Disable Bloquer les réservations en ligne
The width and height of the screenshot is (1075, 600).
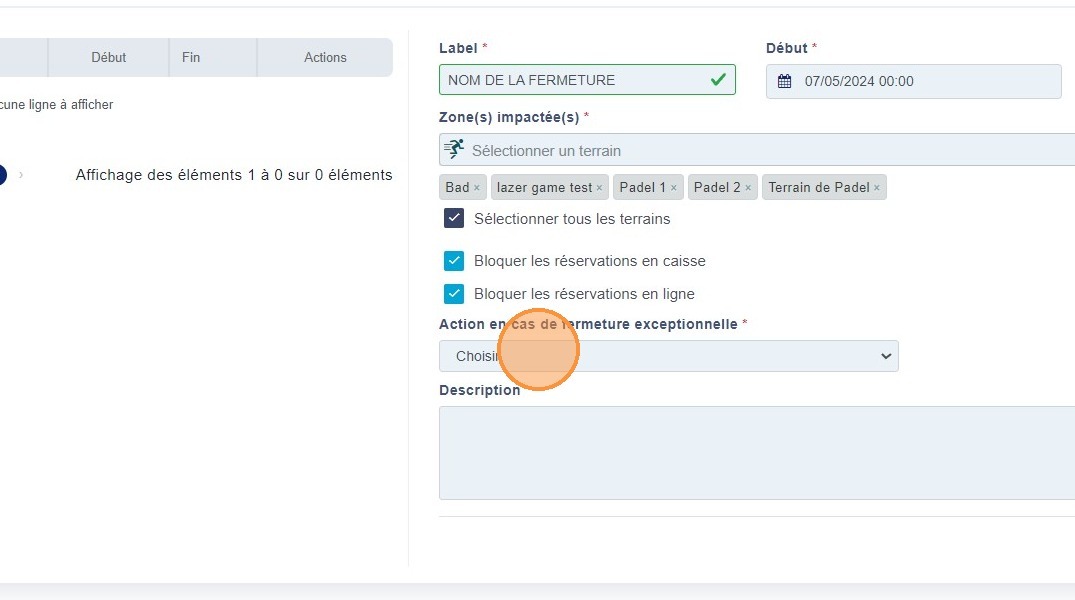tap(454, 294)
